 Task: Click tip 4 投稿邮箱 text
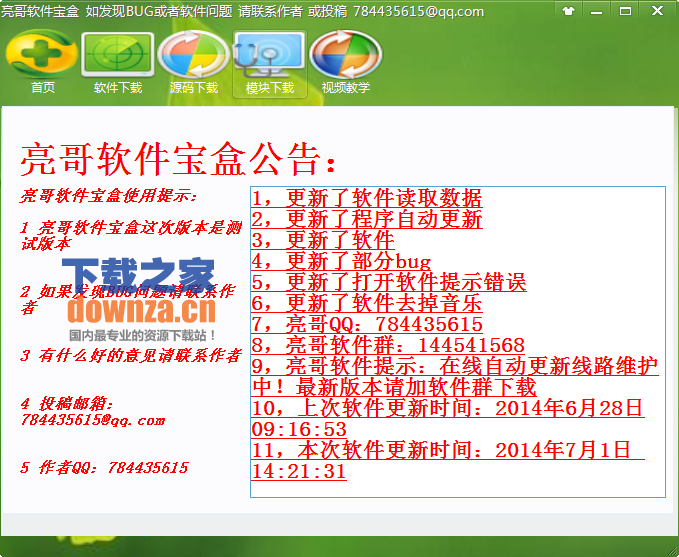coord(92,412)
